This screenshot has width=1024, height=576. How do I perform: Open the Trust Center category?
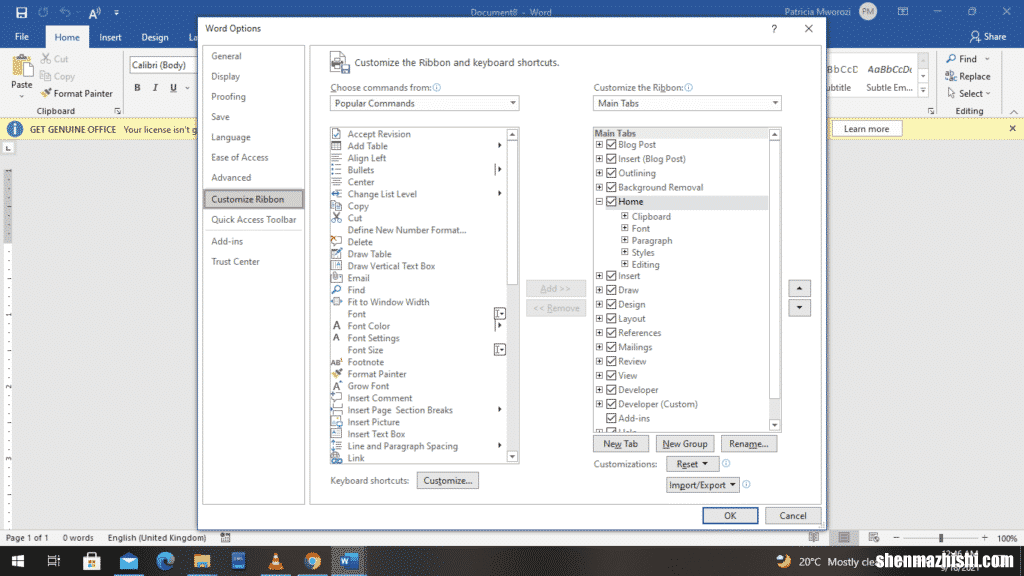(x=235, y=262)
